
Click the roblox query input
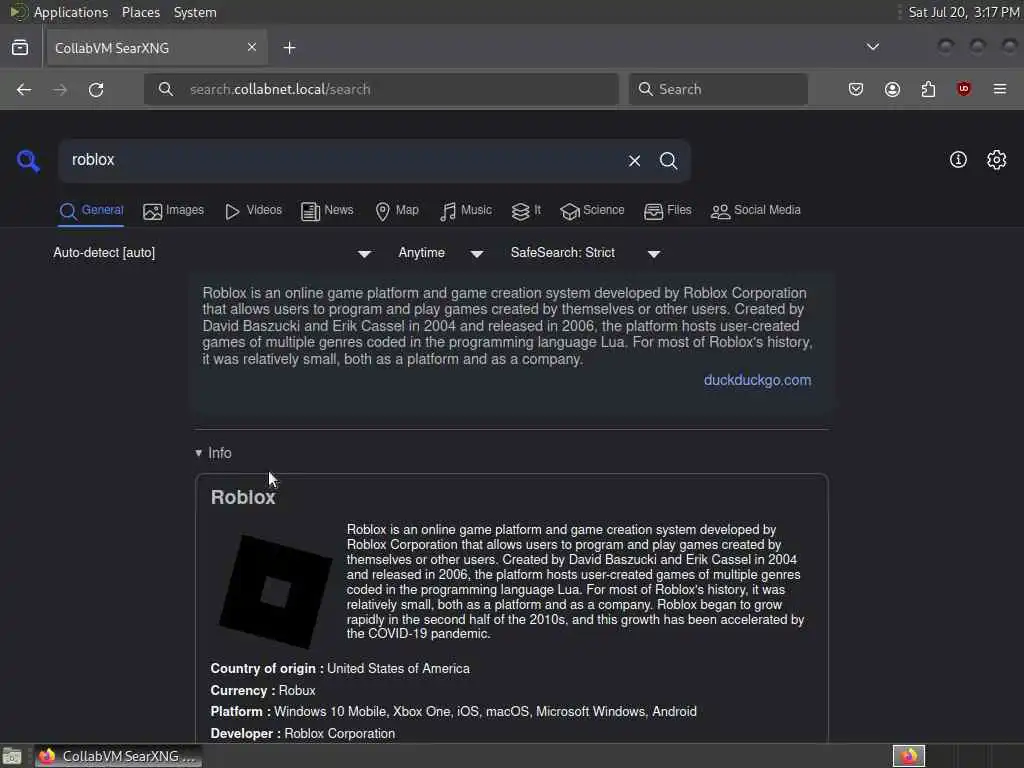point(340,160)
